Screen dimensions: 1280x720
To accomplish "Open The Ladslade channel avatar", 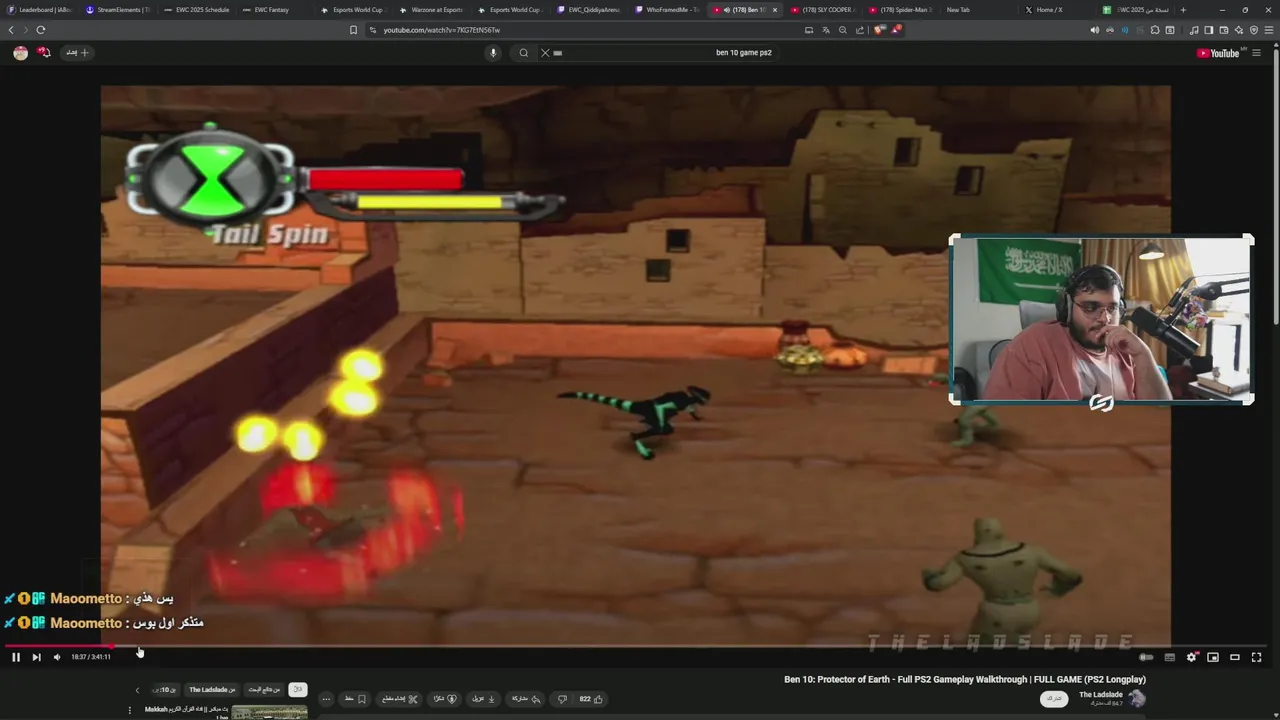I will tap(1136, 698).
